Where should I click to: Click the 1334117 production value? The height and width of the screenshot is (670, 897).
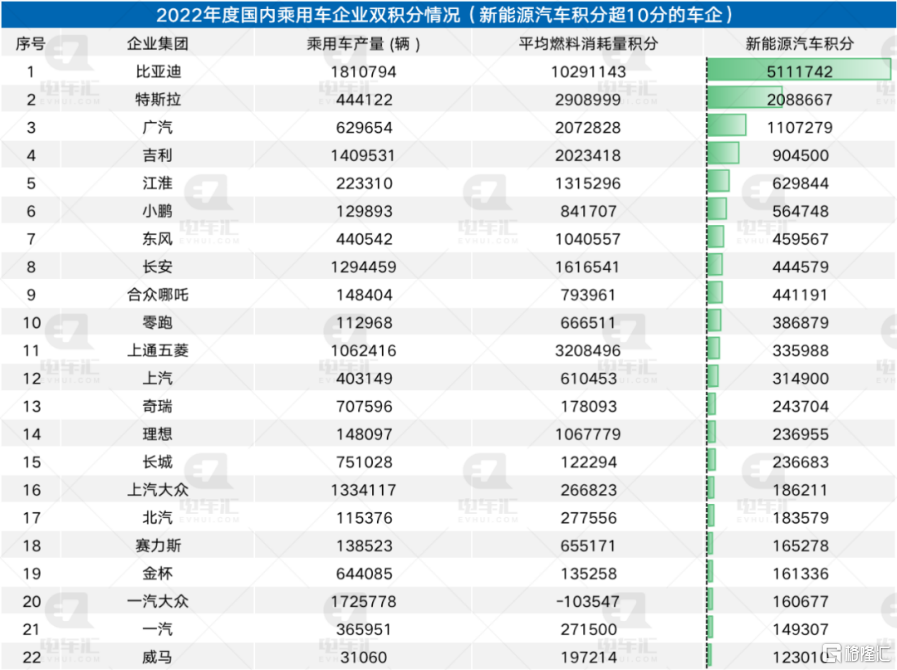[363, 490]
